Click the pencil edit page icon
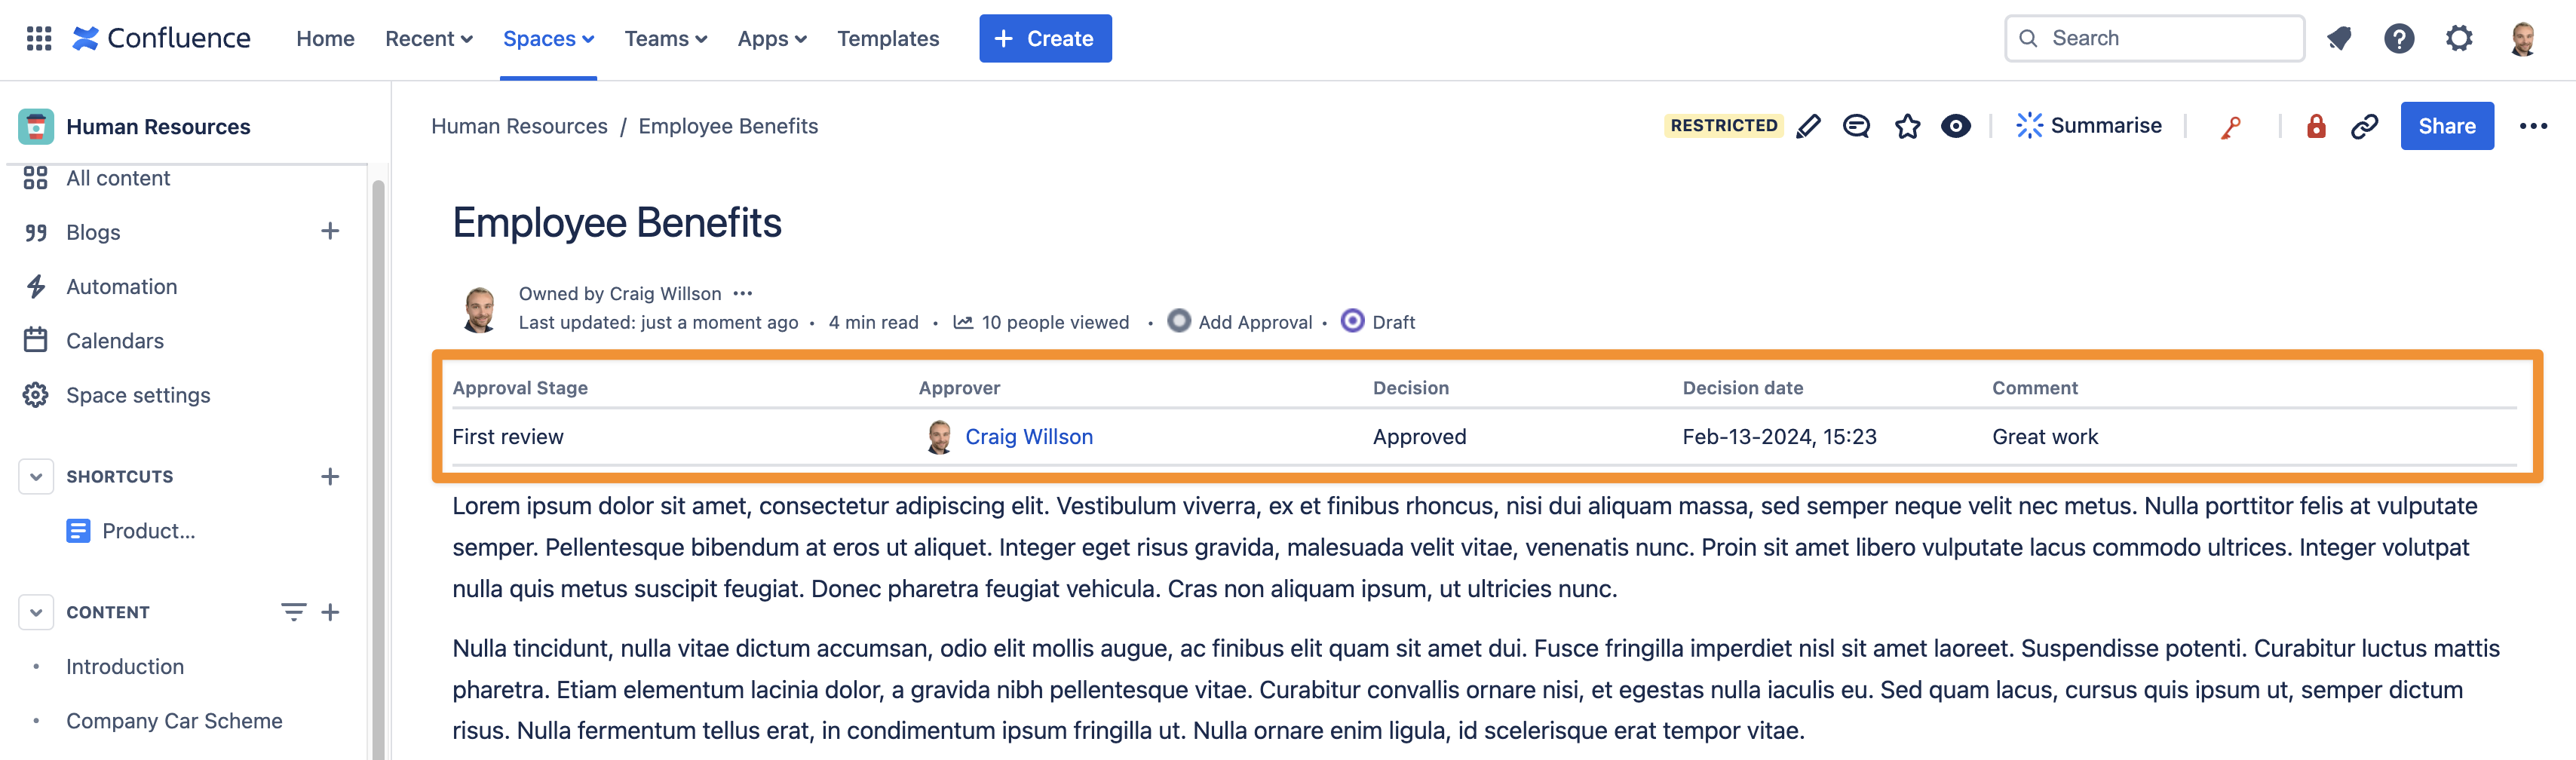This screenshot has height=760, width=2576. [x=1808, y=126]
